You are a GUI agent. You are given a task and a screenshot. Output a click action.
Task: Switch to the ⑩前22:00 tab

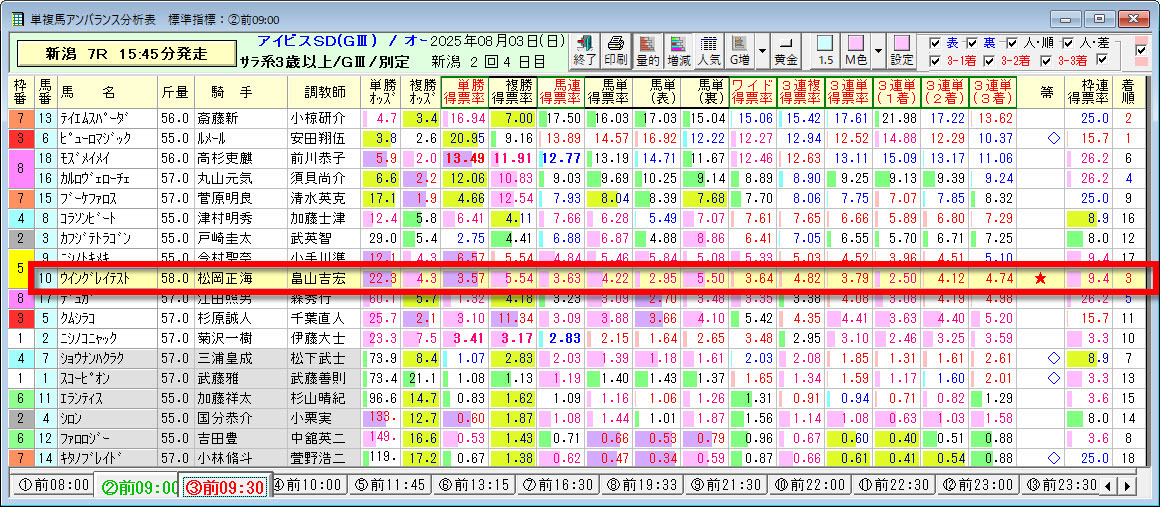tap(808, 486)
